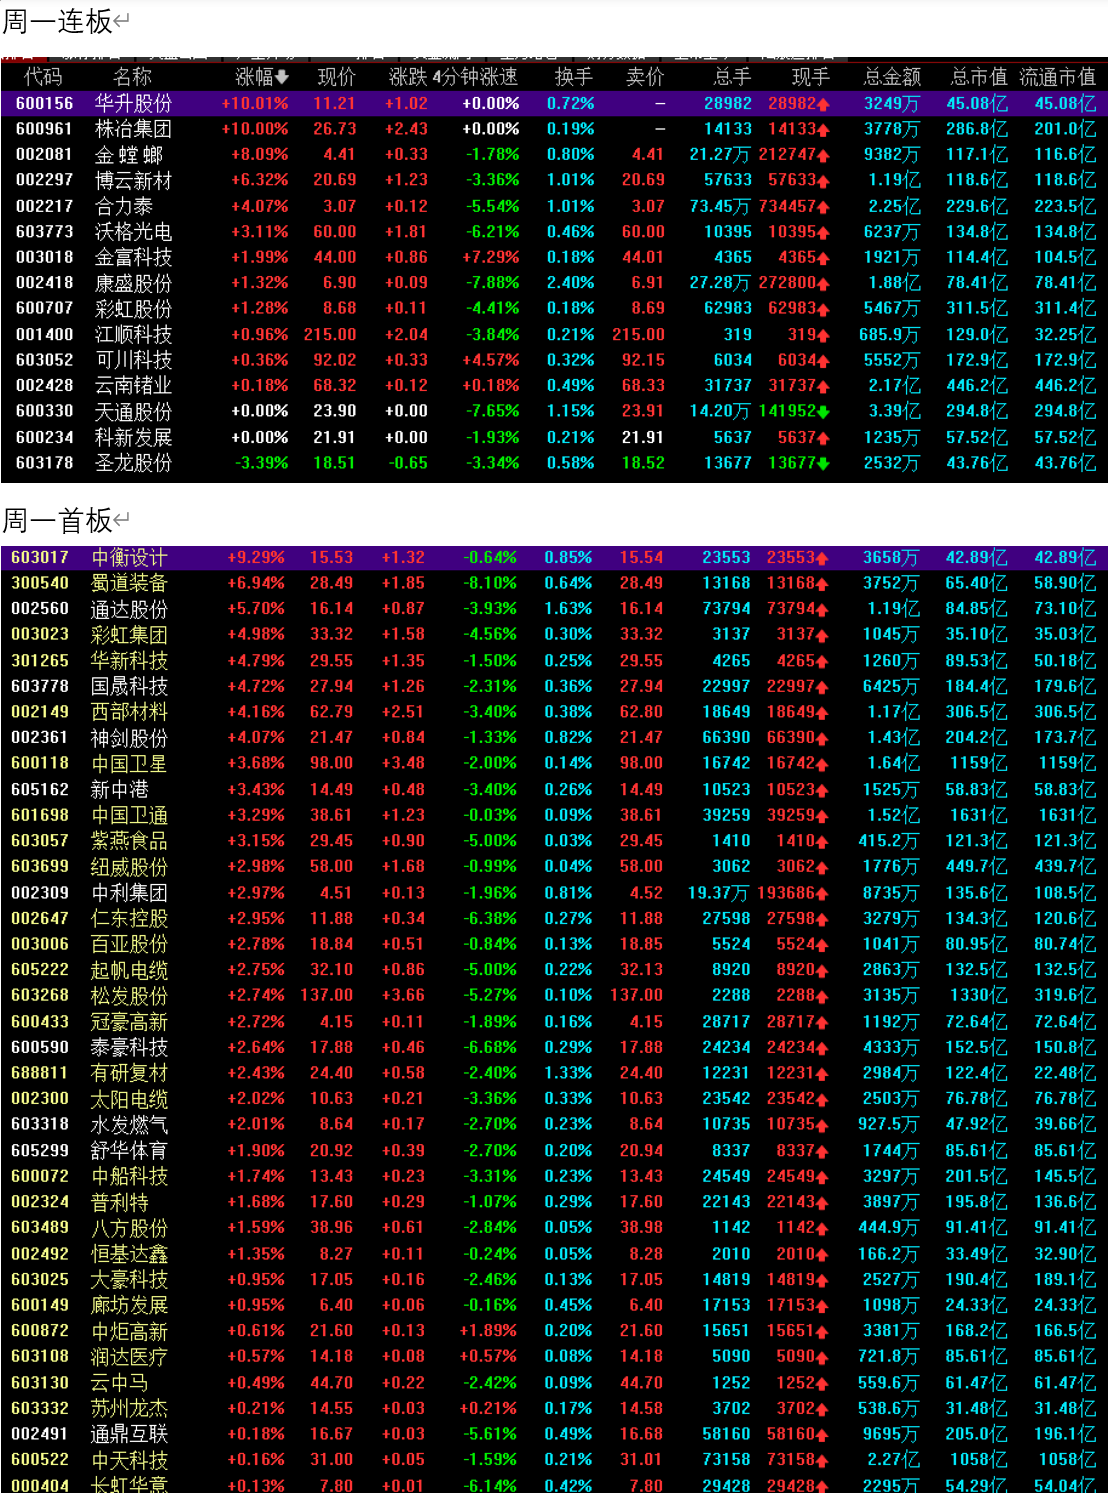Click the +7.29% 涨速 value for 金富科技
1108x1494 pixels.
[490, 257]
